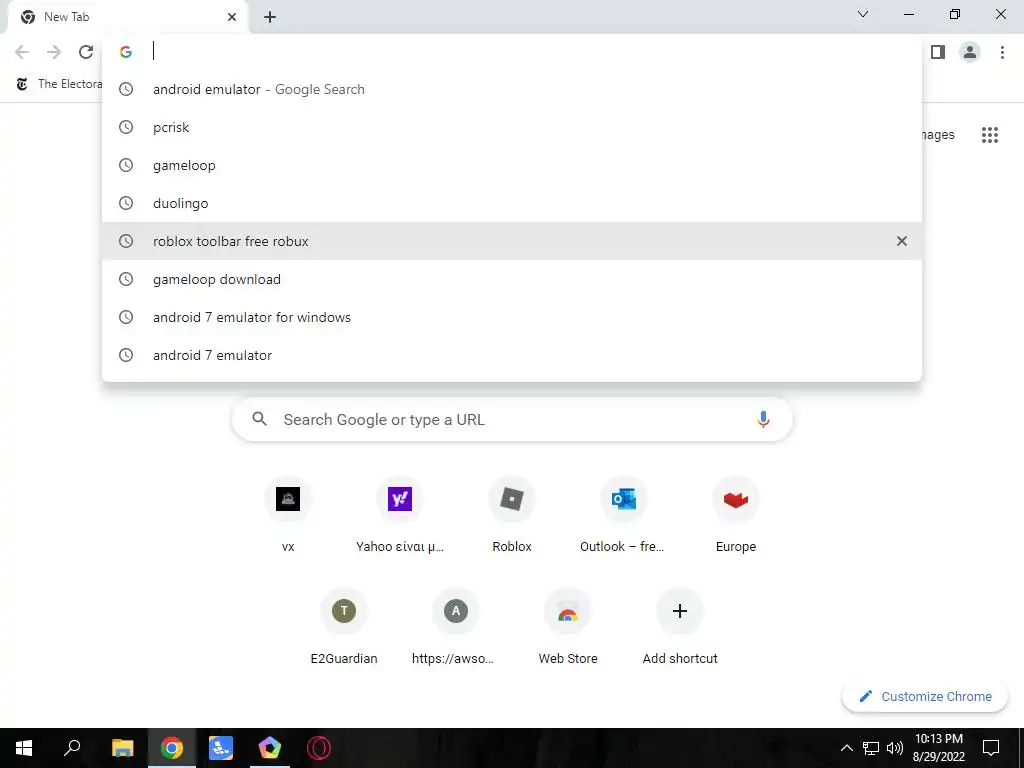Click the blue docker-style taskbar app icon

(221, 748)
